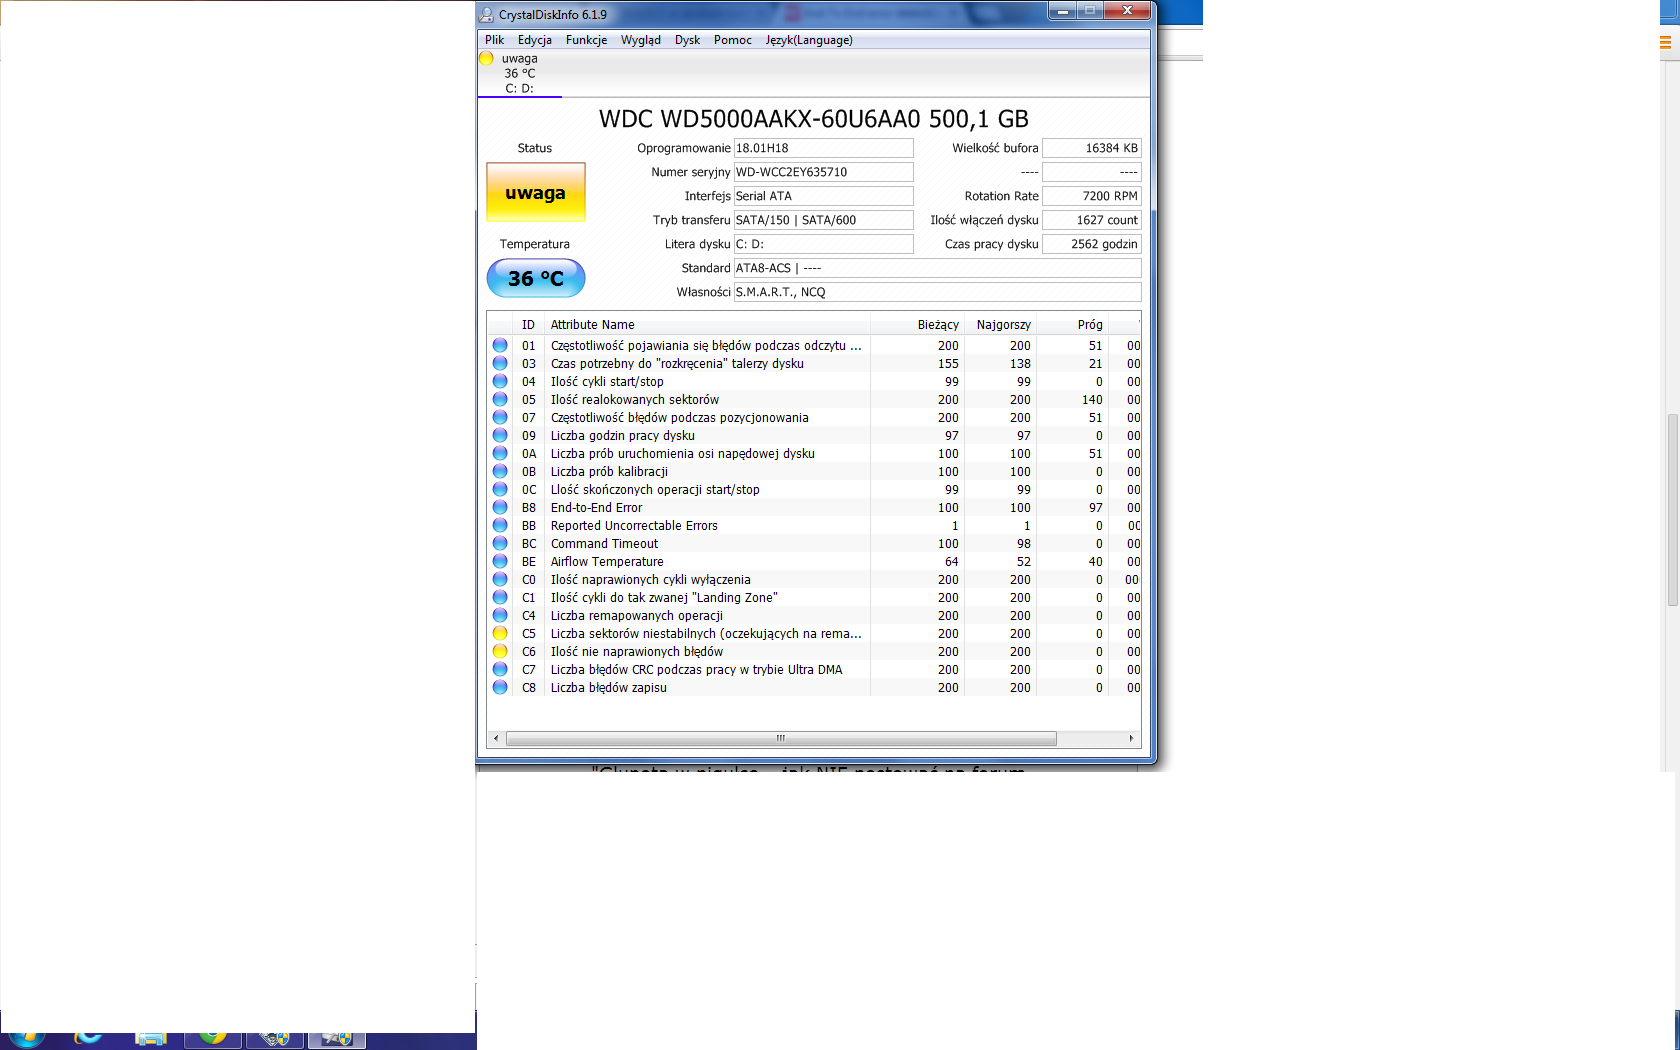Click the Próg column header
1680x1050 pixels.
click(1073, 324)
